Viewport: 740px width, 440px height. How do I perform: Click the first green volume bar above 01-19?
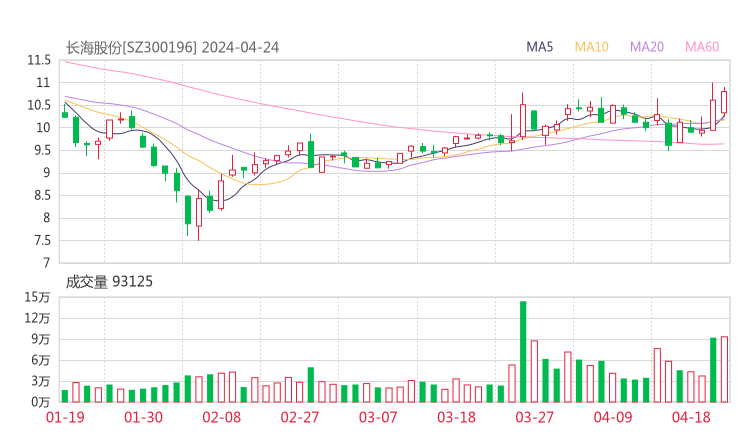click(65, 396)
